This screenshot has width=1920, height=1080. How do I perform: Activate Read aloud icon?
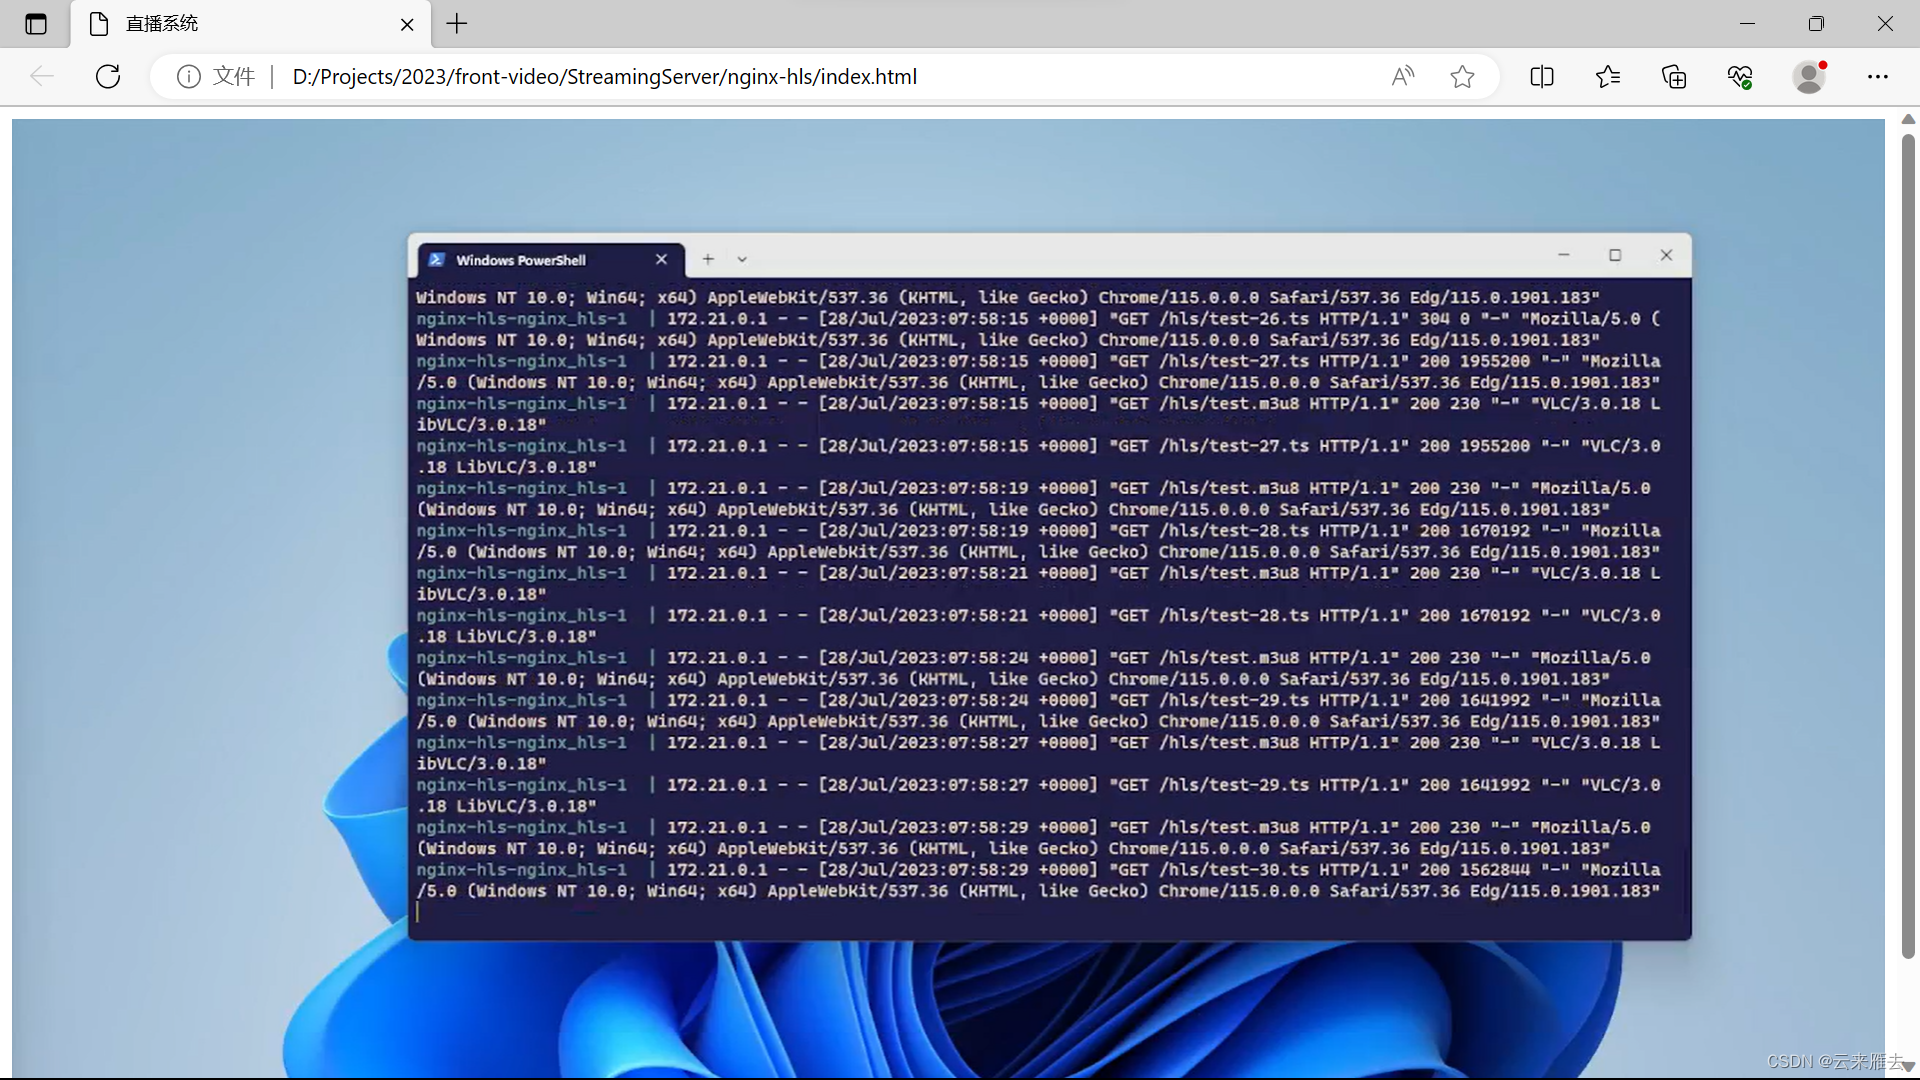click(x=1403, y=76)
